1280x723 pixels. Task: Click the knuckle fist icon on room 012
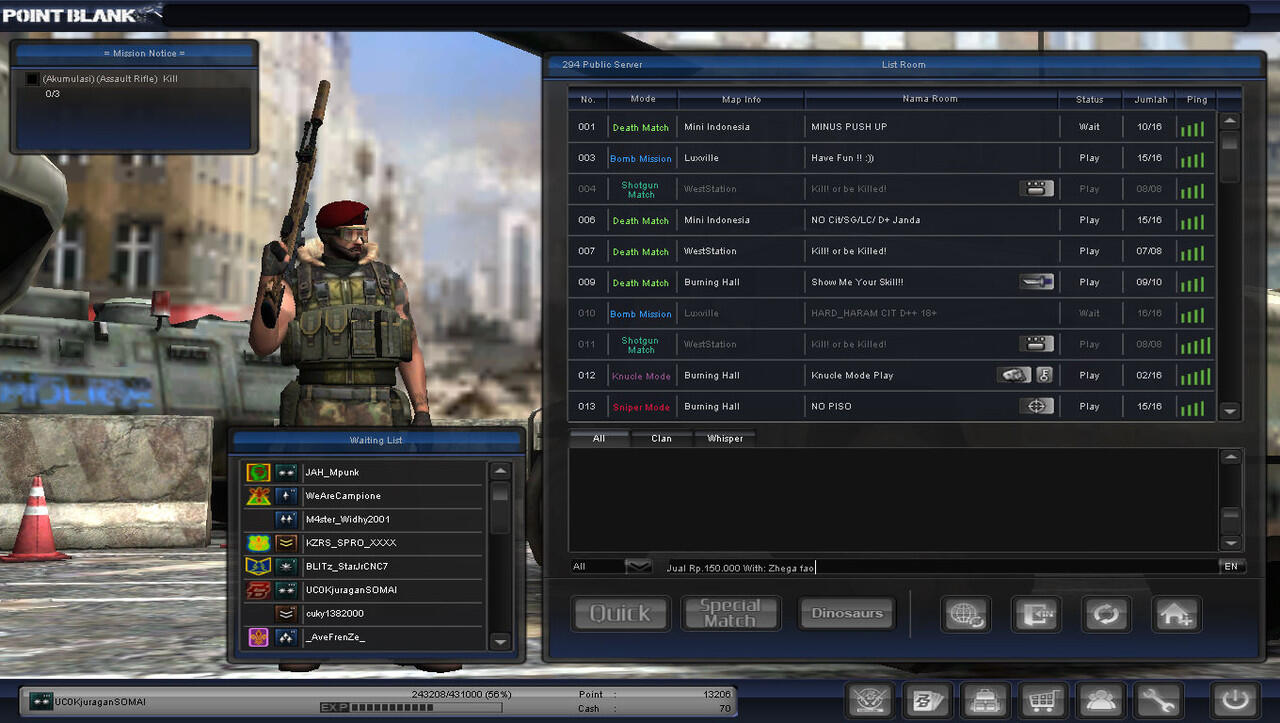[1014, 375]
